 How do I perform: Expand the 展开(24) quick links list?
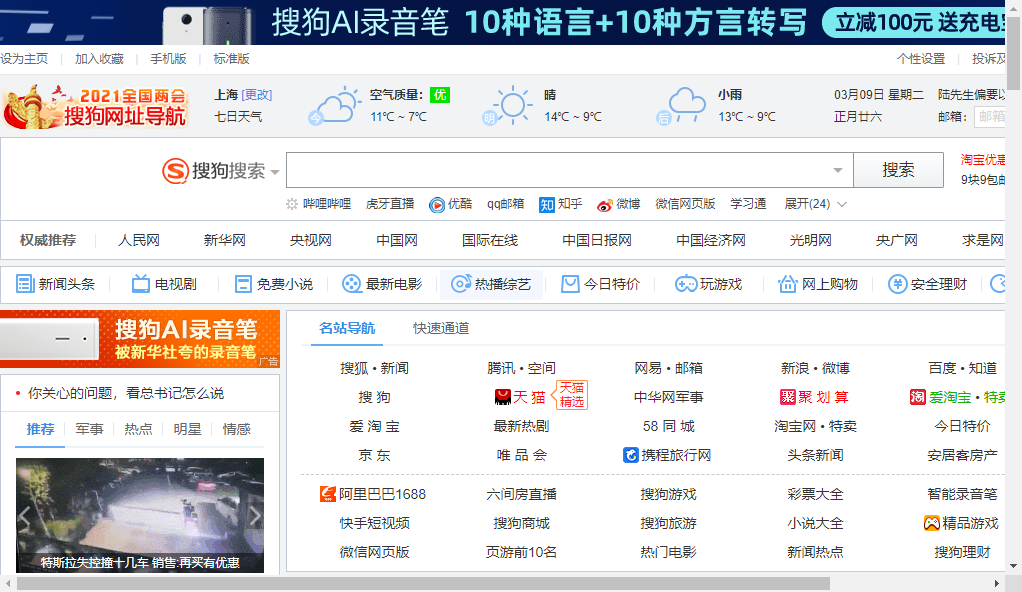click(x=815, y=204)
